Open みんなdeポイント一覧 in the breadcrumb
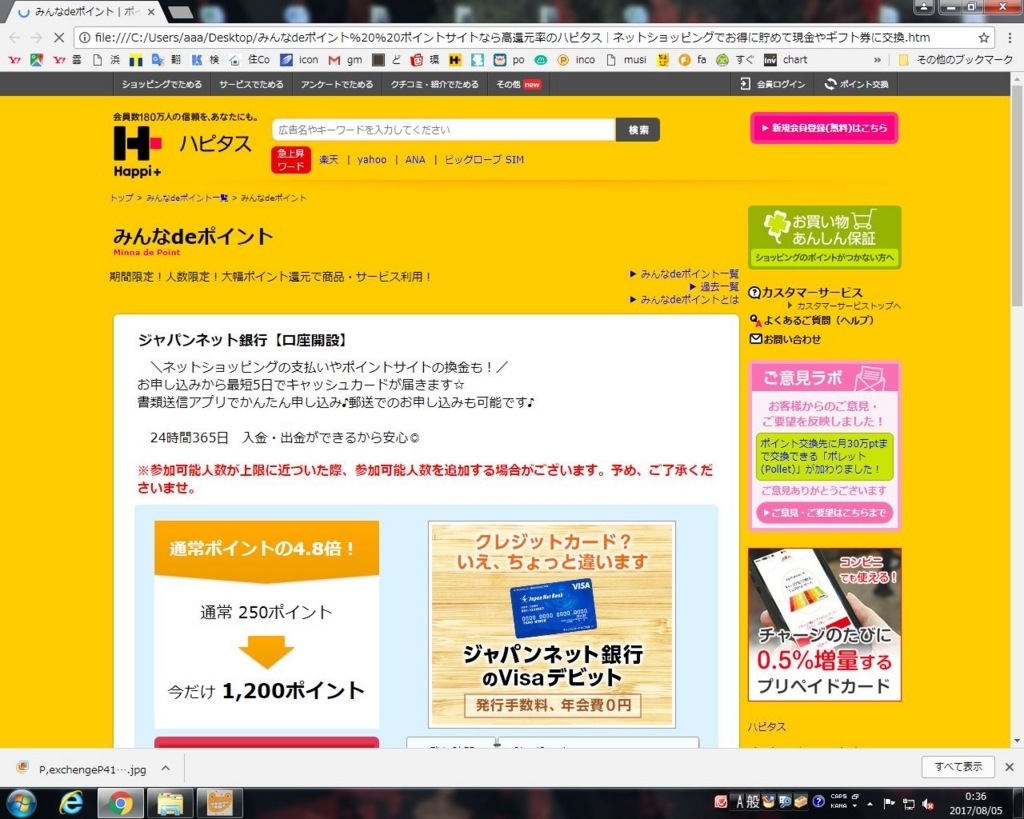1024x819 pixels. point(187,198)
